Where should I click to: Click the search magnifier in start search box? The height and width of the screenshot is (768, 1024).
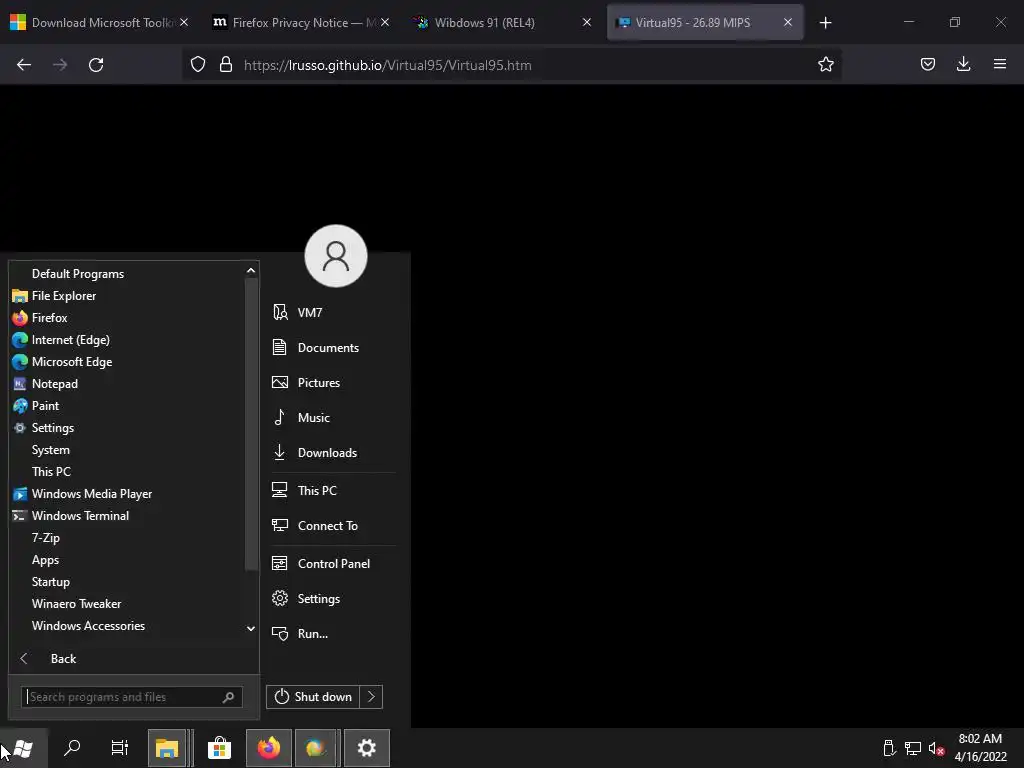228,697
